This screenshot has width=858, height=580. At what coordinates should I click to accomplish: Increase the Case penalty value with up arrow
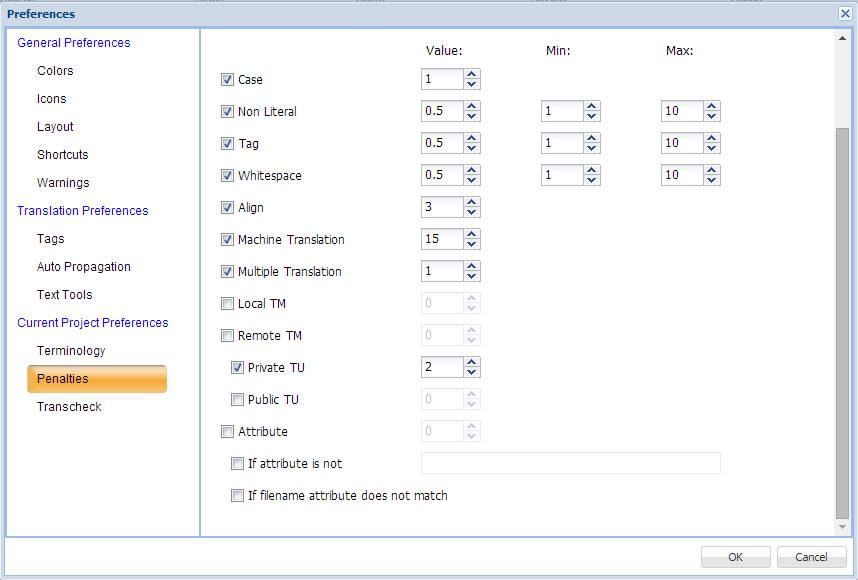[471, 74]
